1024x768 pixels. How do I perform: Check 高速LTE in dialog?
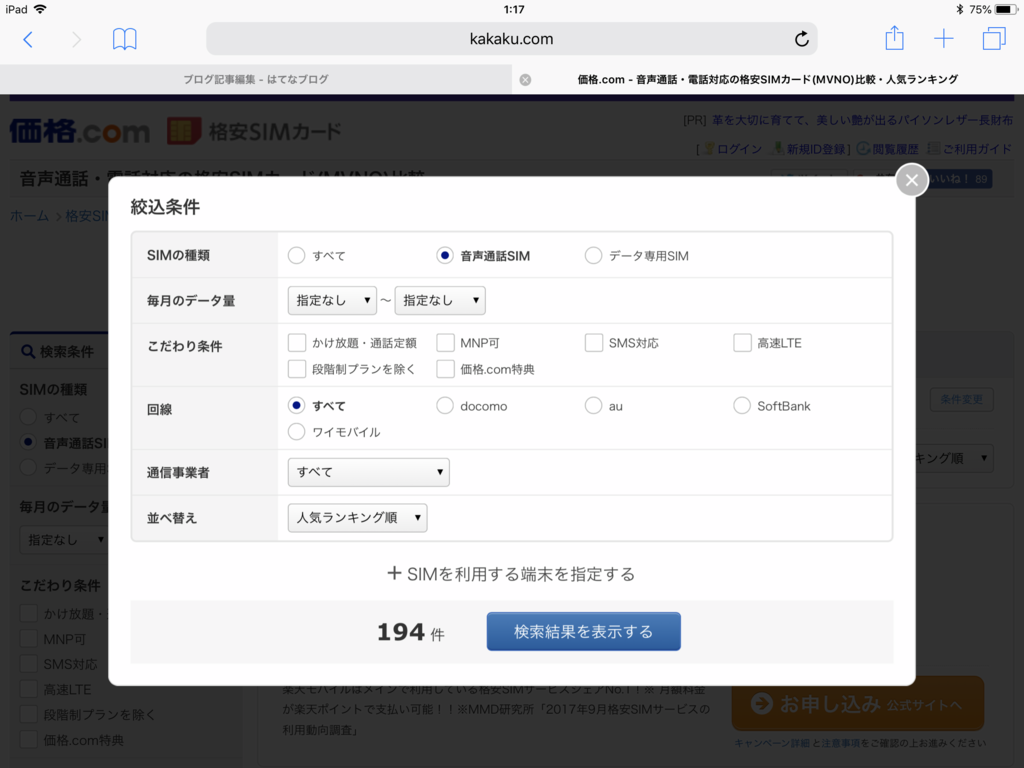pyautogui.click(x=742, y=343)
